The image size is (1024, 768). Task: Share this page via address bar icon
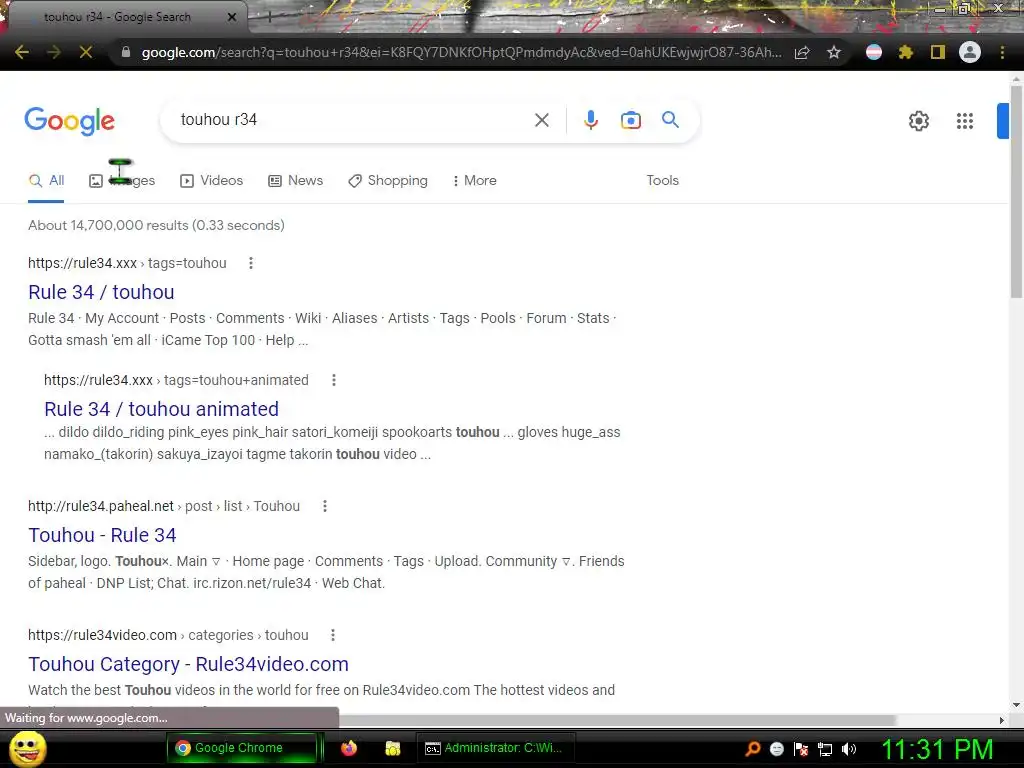pos(802,52)
